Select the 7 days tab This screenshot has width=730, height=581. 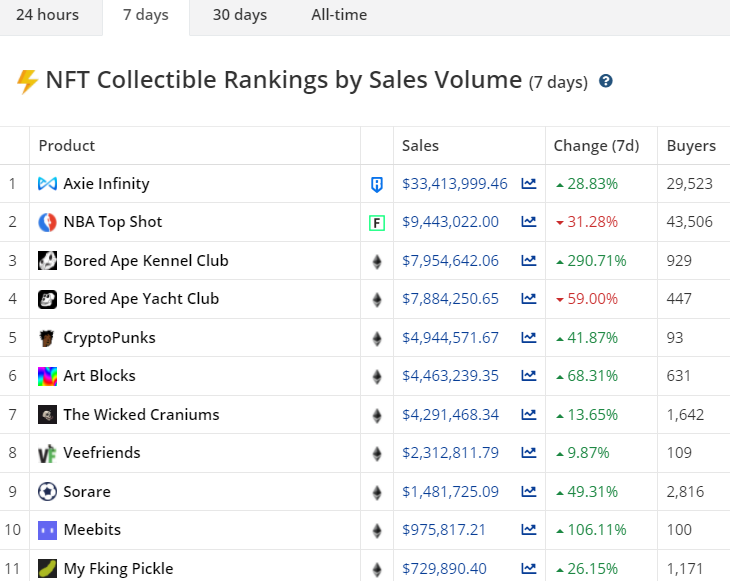(146, 14)
